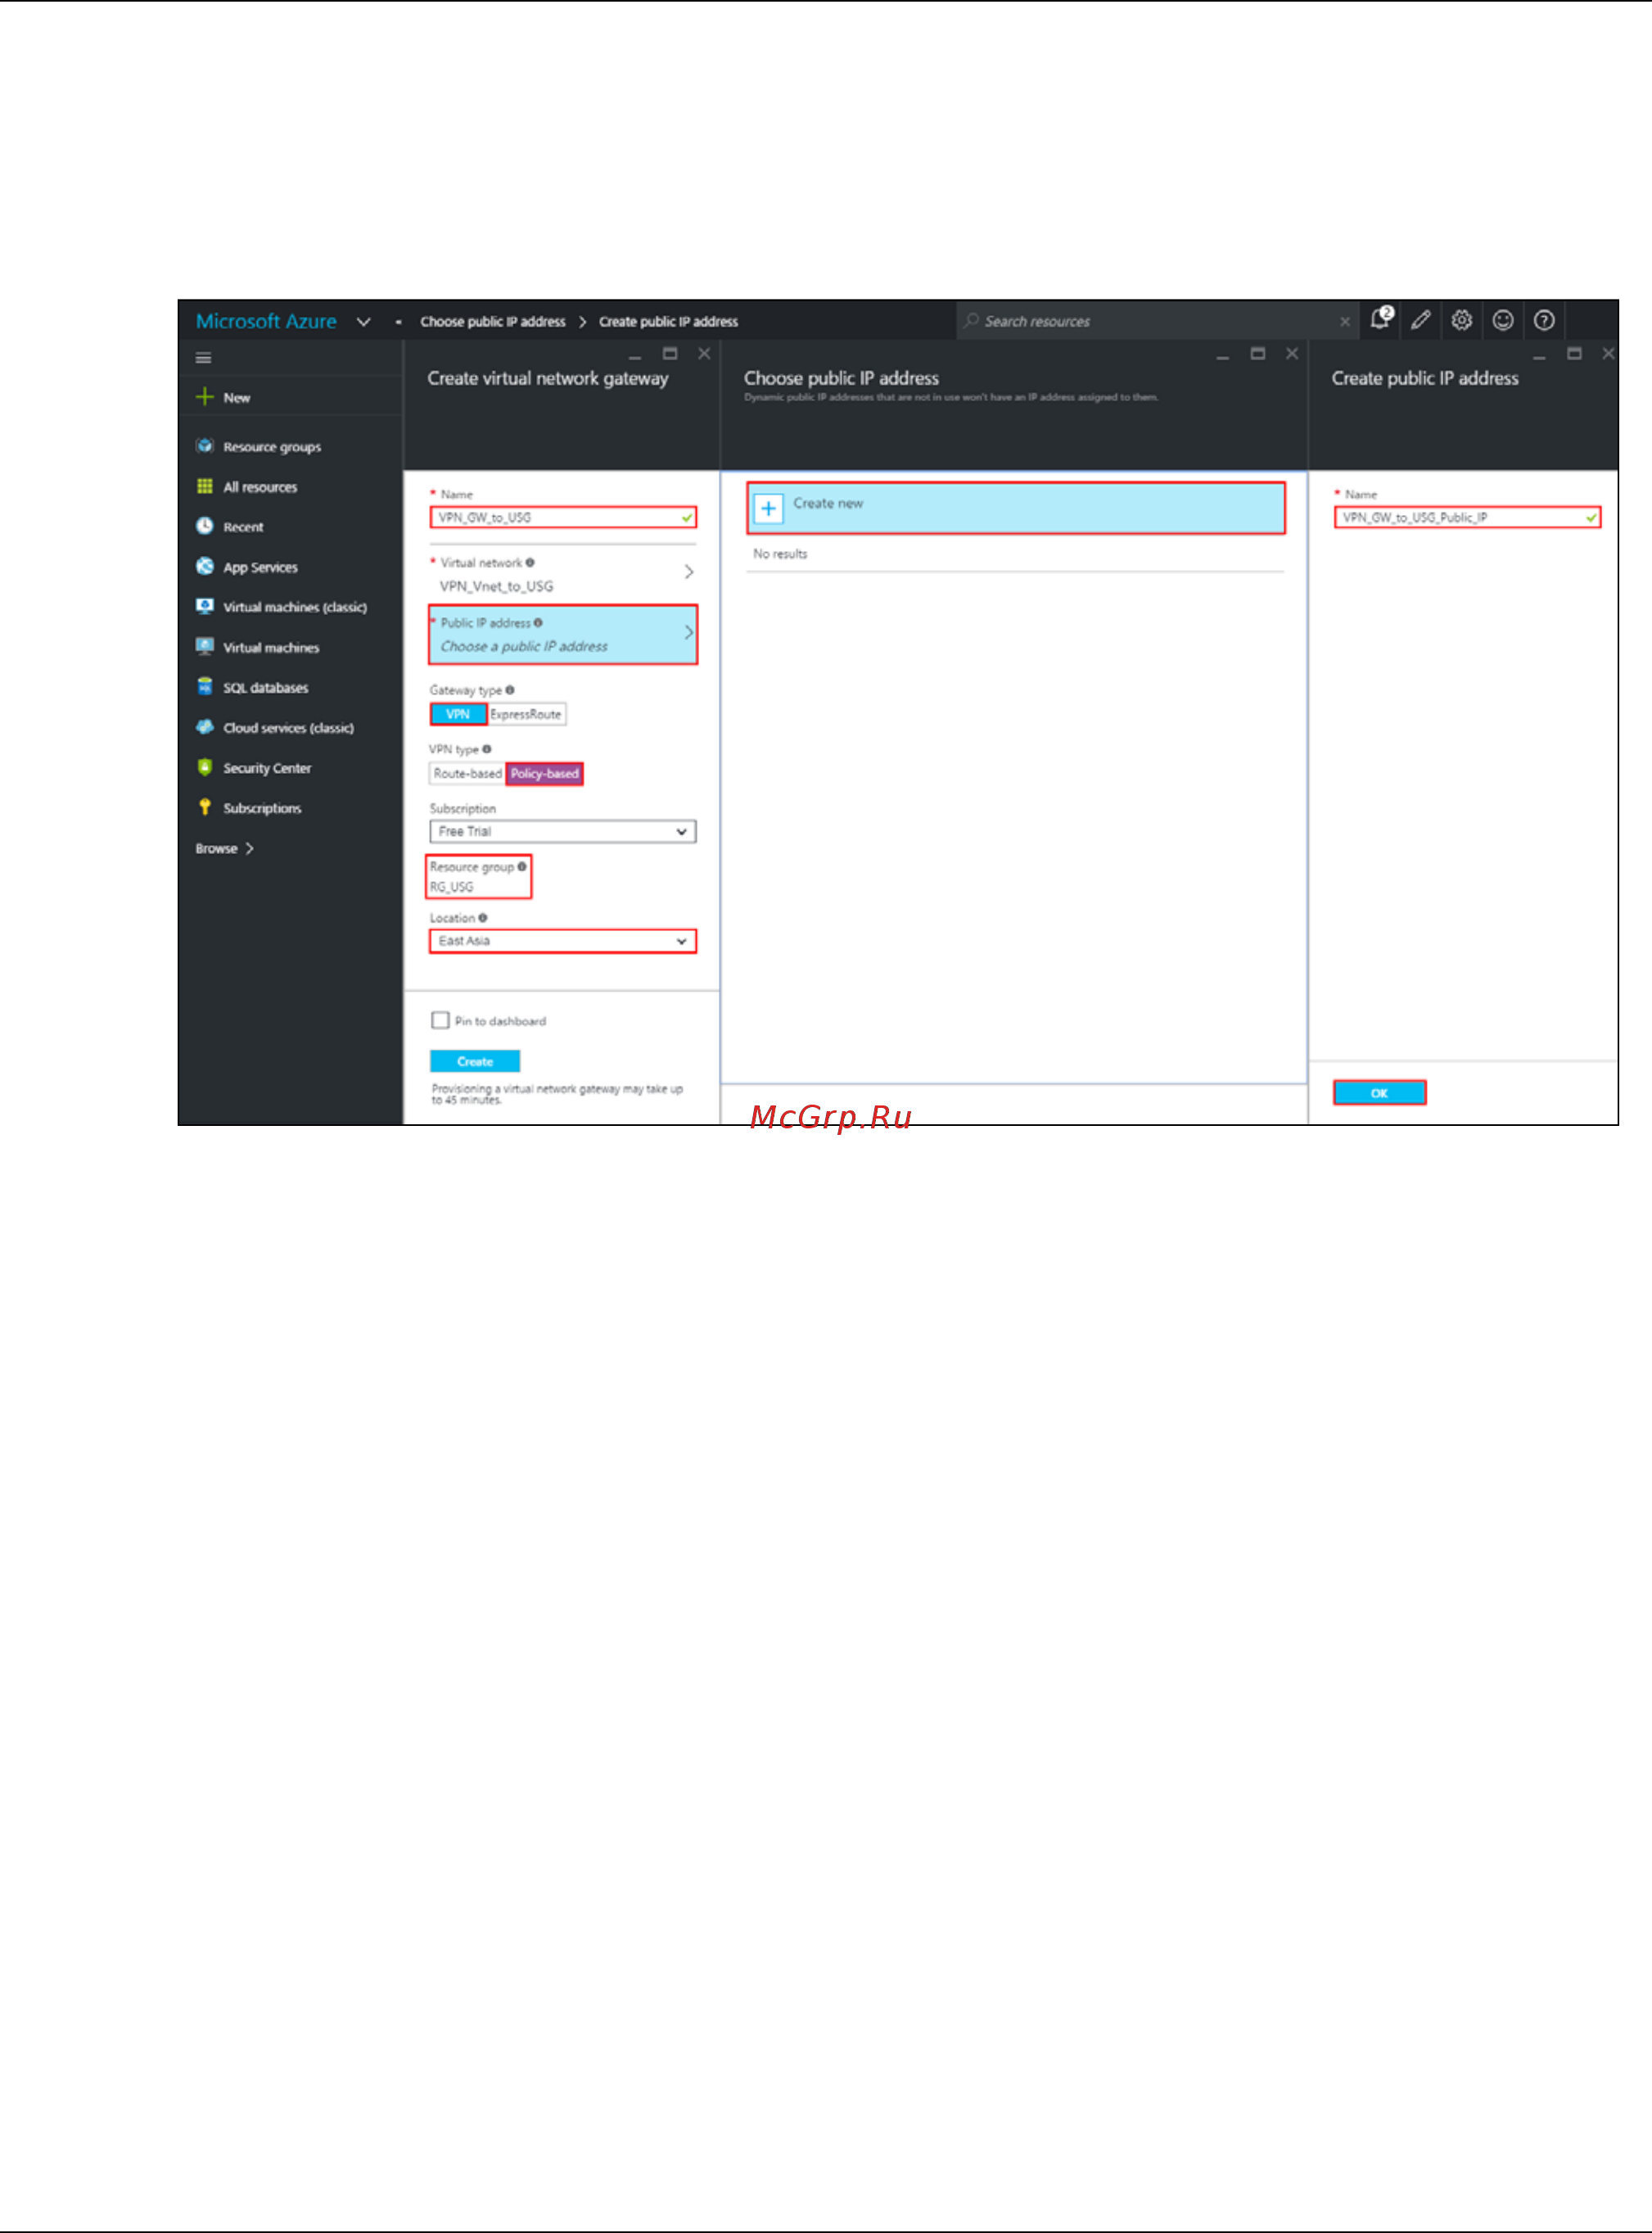Click the Recent clock icon
Image resolution: width=1652 pixels, height=2233 pixels.
[205, 526]
